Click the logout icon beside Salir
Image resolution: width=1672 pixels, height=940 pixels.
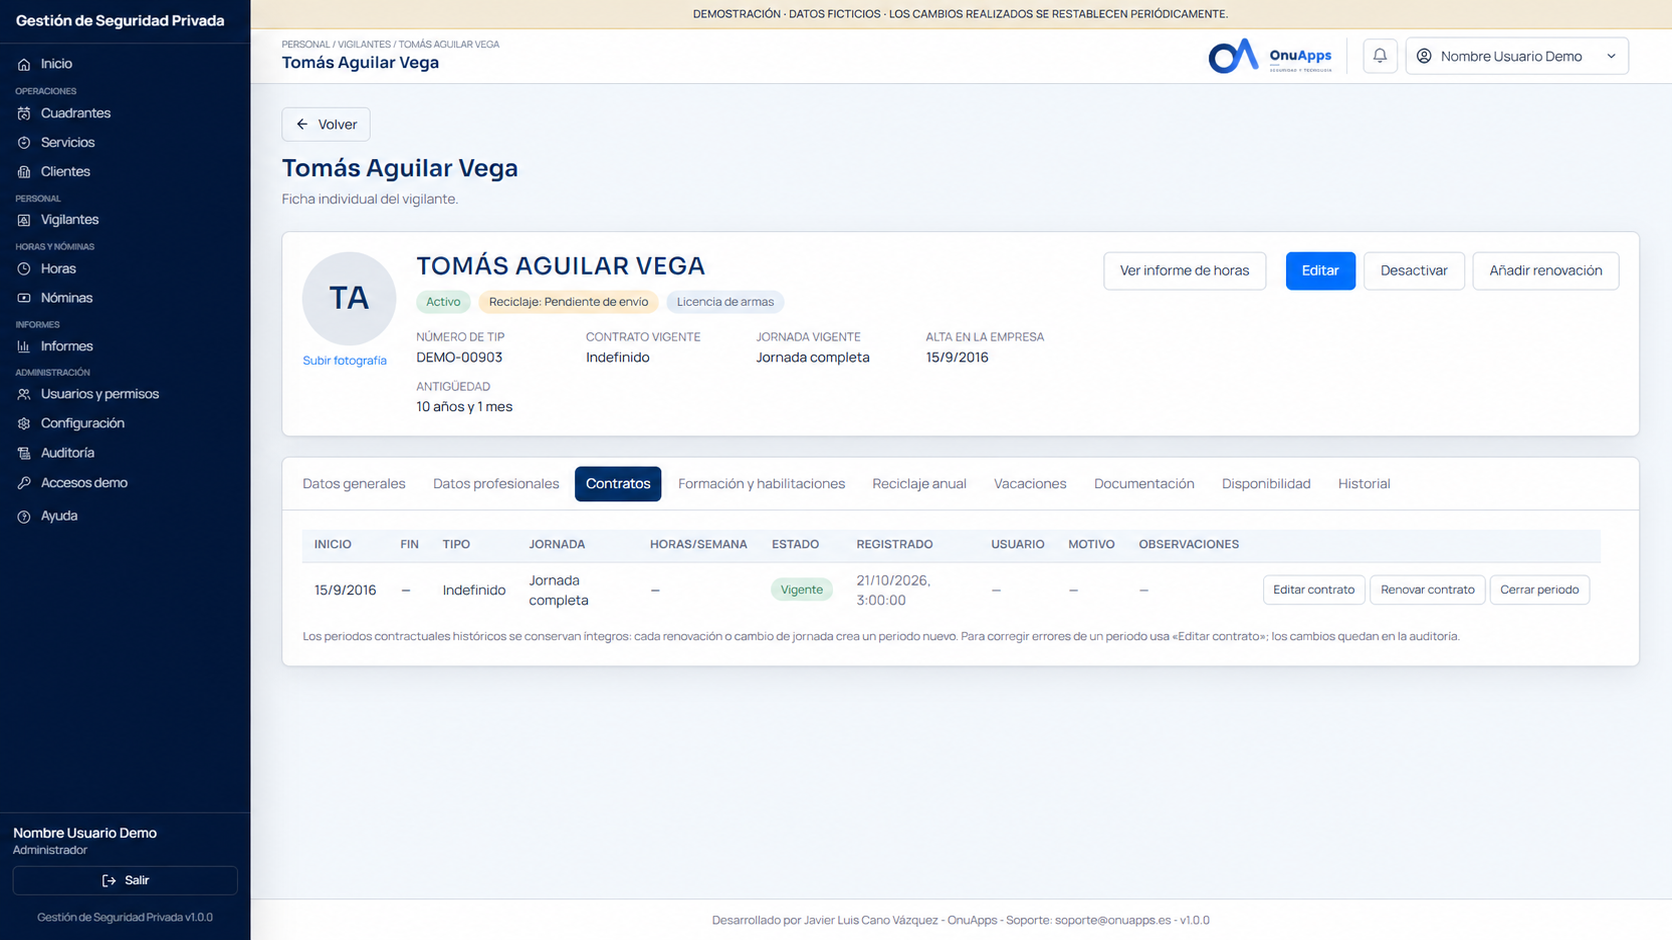point(109,880)
